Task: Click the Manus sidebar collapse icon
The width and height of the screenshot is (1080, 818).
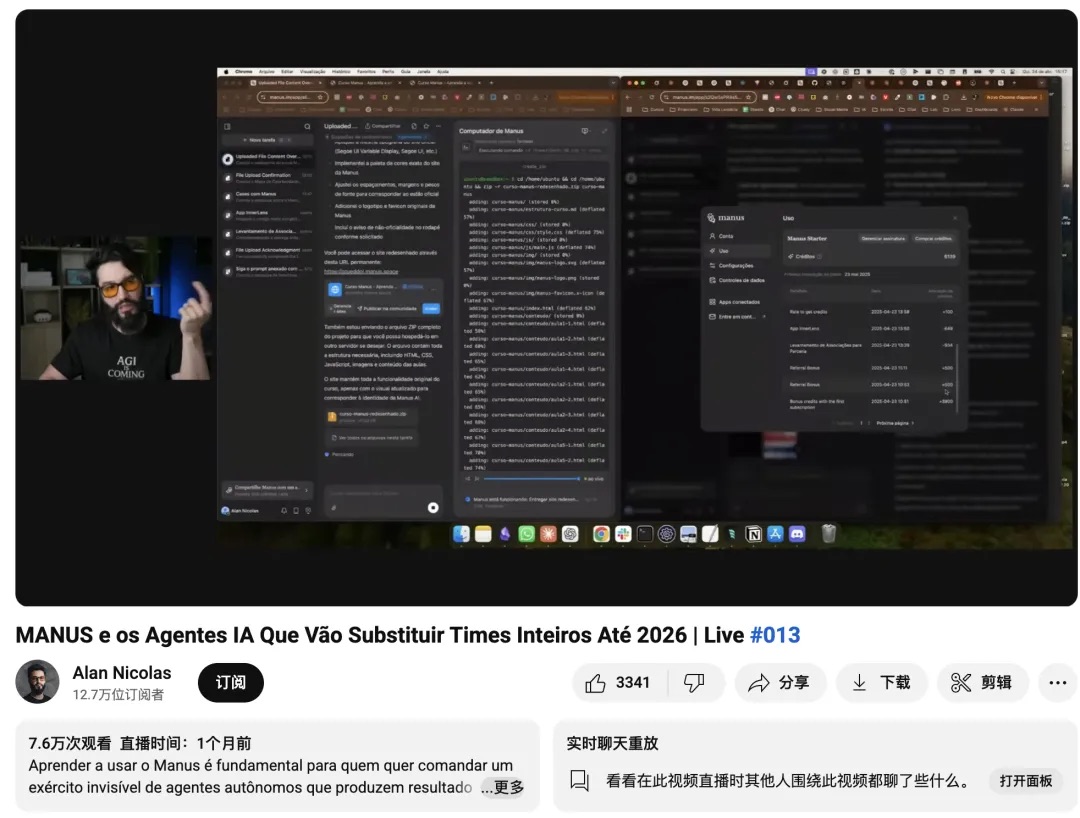Action: pyautogui.click(x=227, y=127)
